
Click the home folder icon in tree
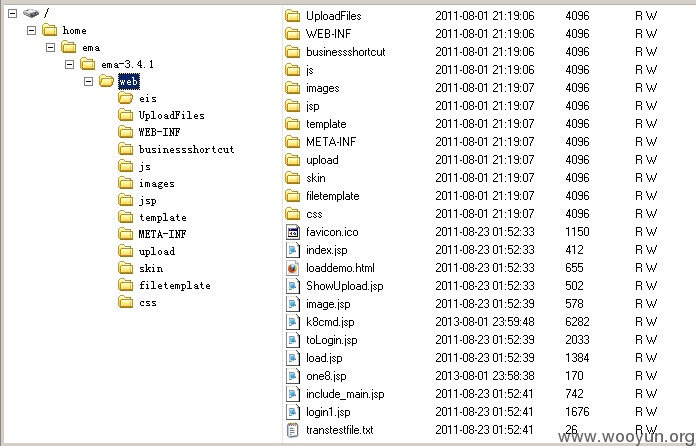50,30
